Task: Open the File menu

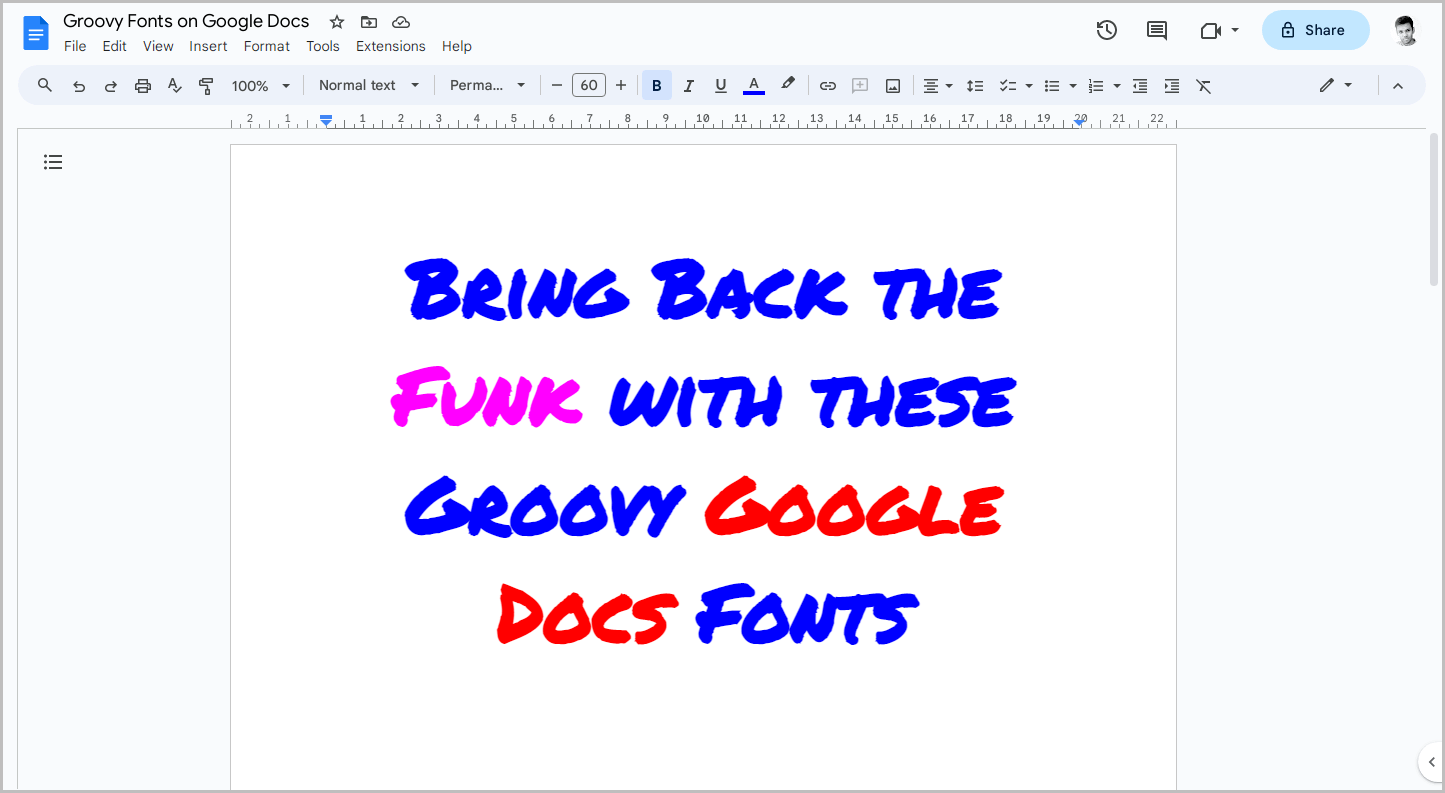Action: click(75, 46)
